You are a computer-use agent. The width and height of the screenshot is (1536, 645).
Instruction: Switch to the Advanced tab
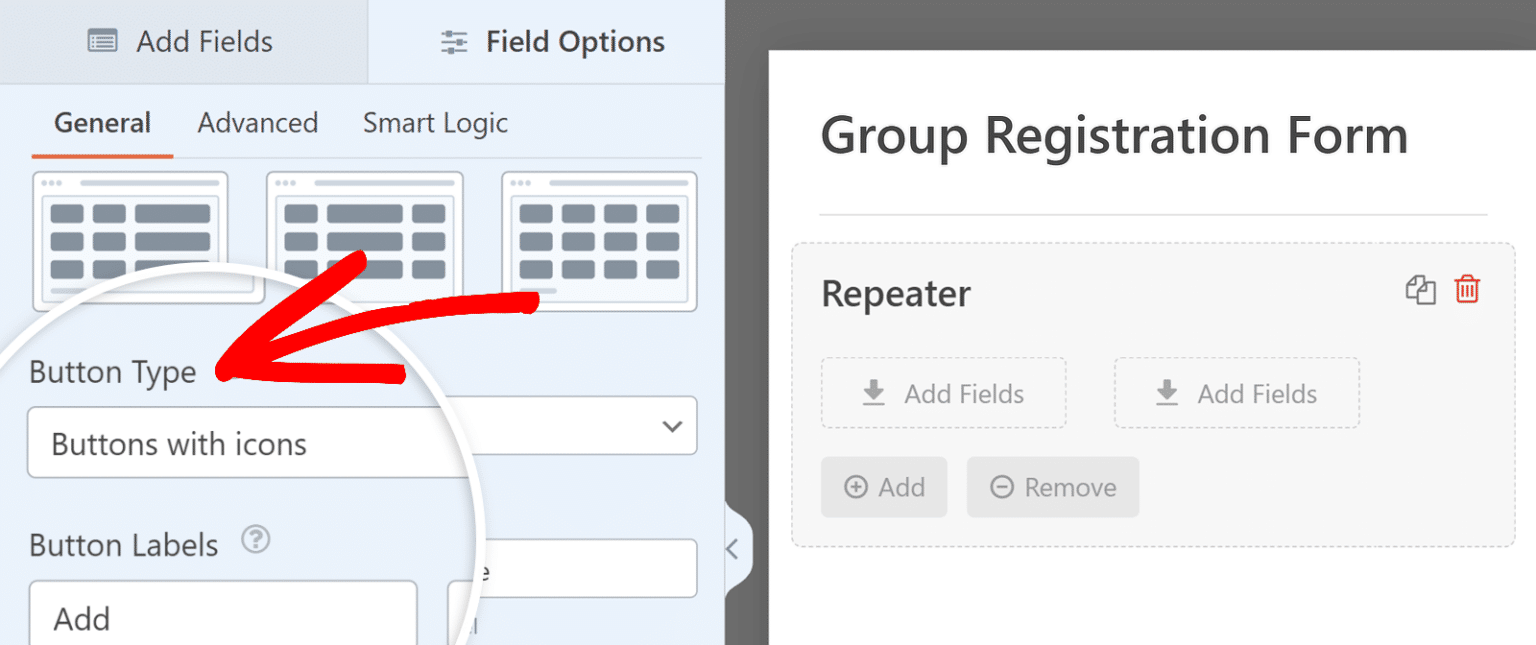pyautogui.click(x=257, y=123)
